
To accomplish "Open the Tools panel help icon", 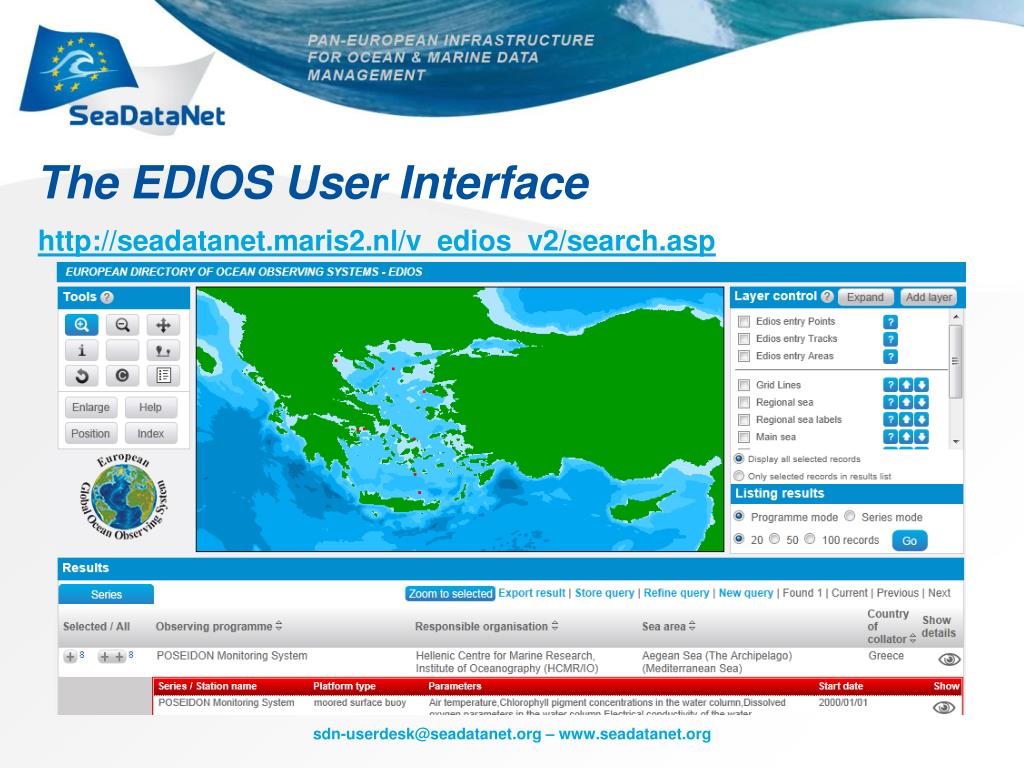I will 107,297.
